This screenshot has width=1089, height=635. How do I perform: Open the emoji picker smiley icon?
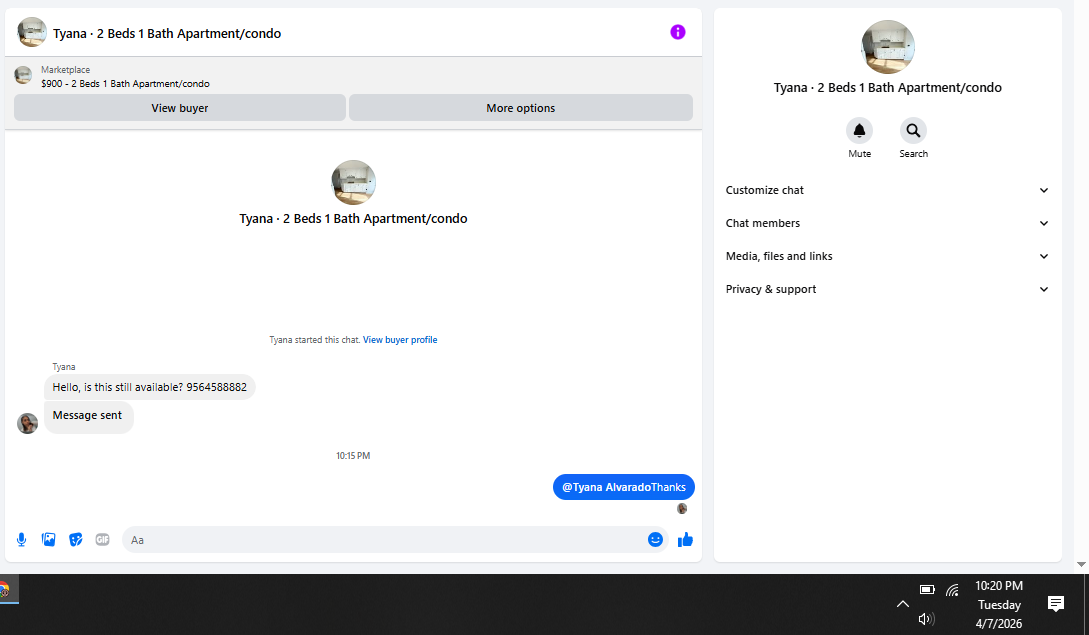pyautogui.click(x=655, y=540)
